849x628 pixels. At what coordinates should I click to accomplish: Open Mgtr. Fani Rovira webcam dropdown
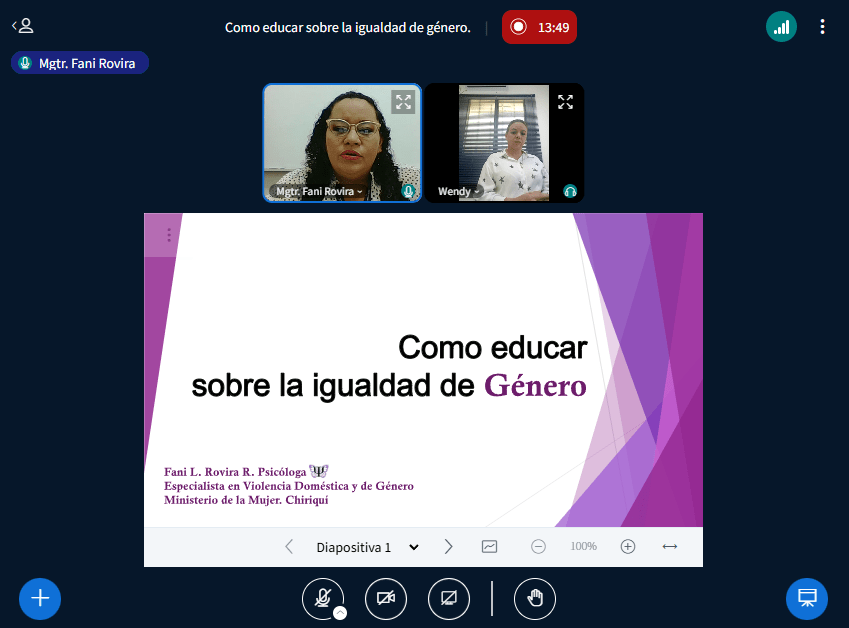pyautogui.click(x=319, y=191)
